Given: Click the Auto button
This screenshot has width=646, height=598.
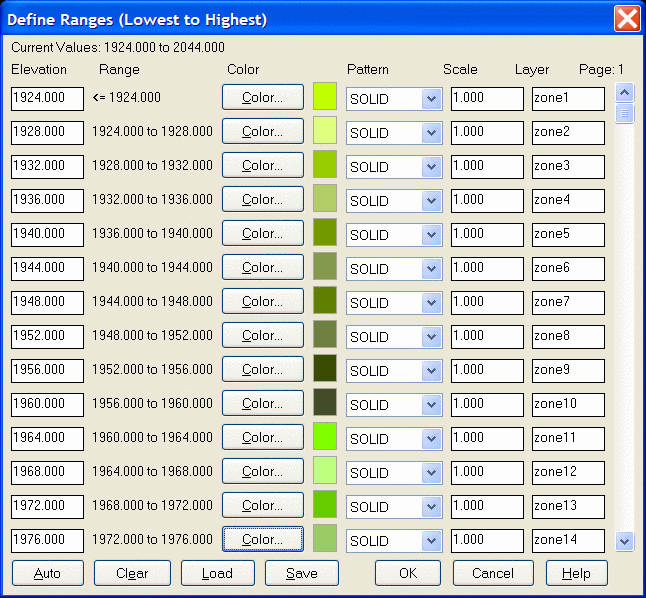Looking at the screenshot, I should click(47, 573).
